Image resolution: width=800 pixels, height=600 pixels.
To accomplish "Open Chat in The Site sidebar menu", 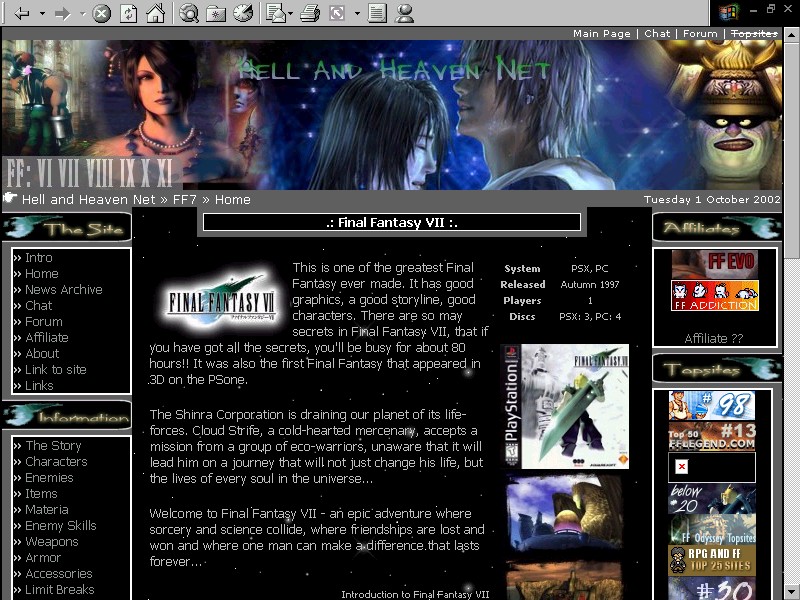I will (x=39, y=306).
